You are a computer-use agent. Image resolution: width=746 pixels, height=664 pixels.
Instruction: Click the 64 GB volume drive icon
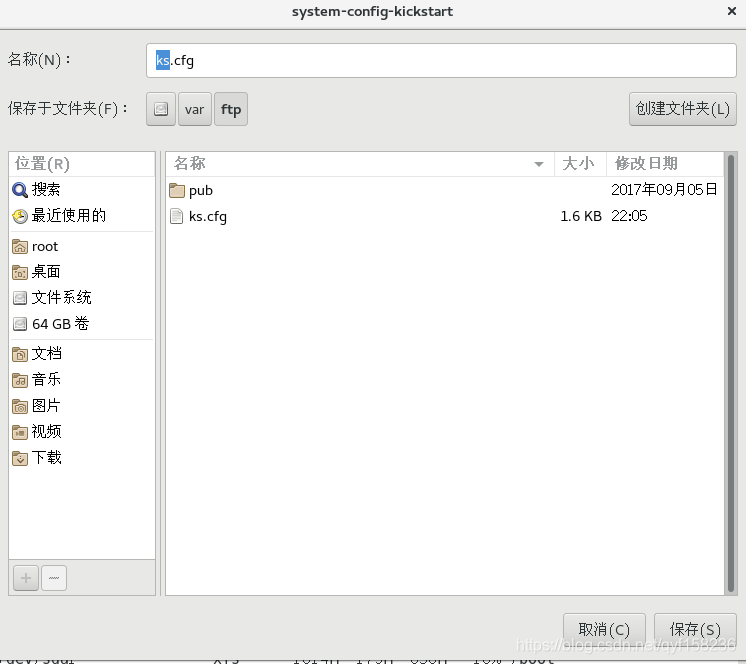tap(20, 324)
